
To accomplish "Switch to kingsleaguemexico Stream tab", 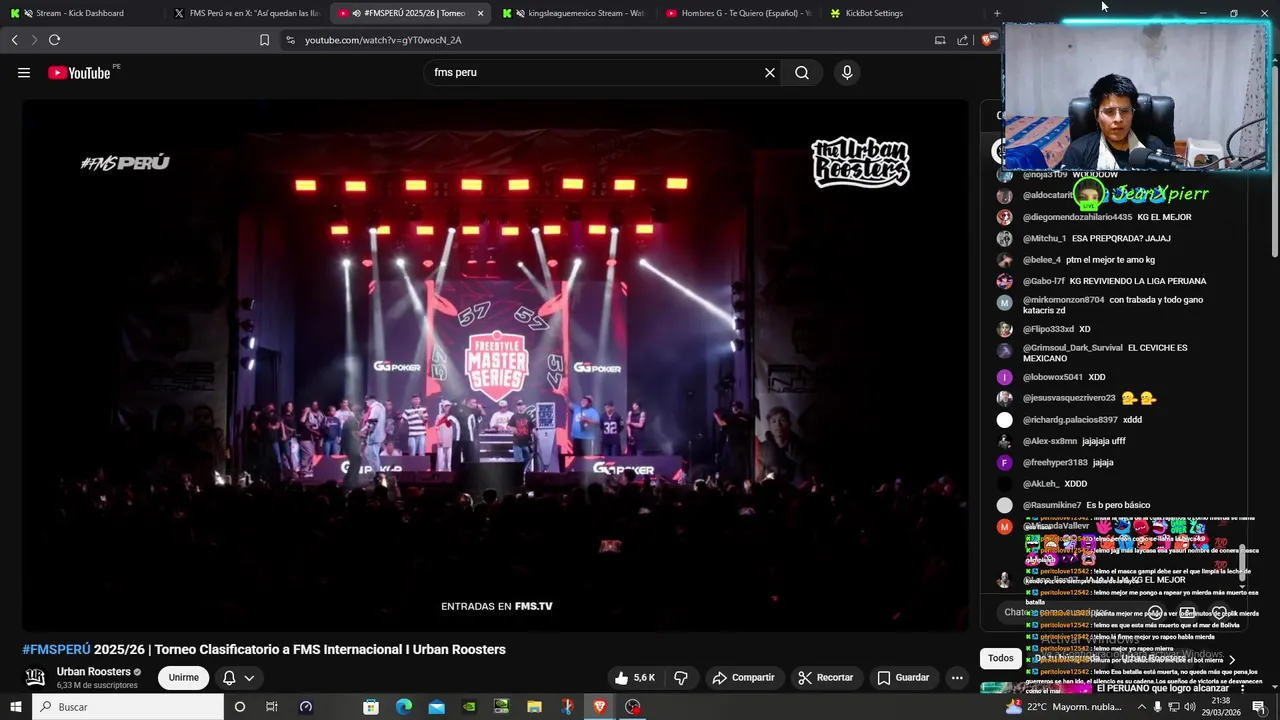I will tap(575, 13).
